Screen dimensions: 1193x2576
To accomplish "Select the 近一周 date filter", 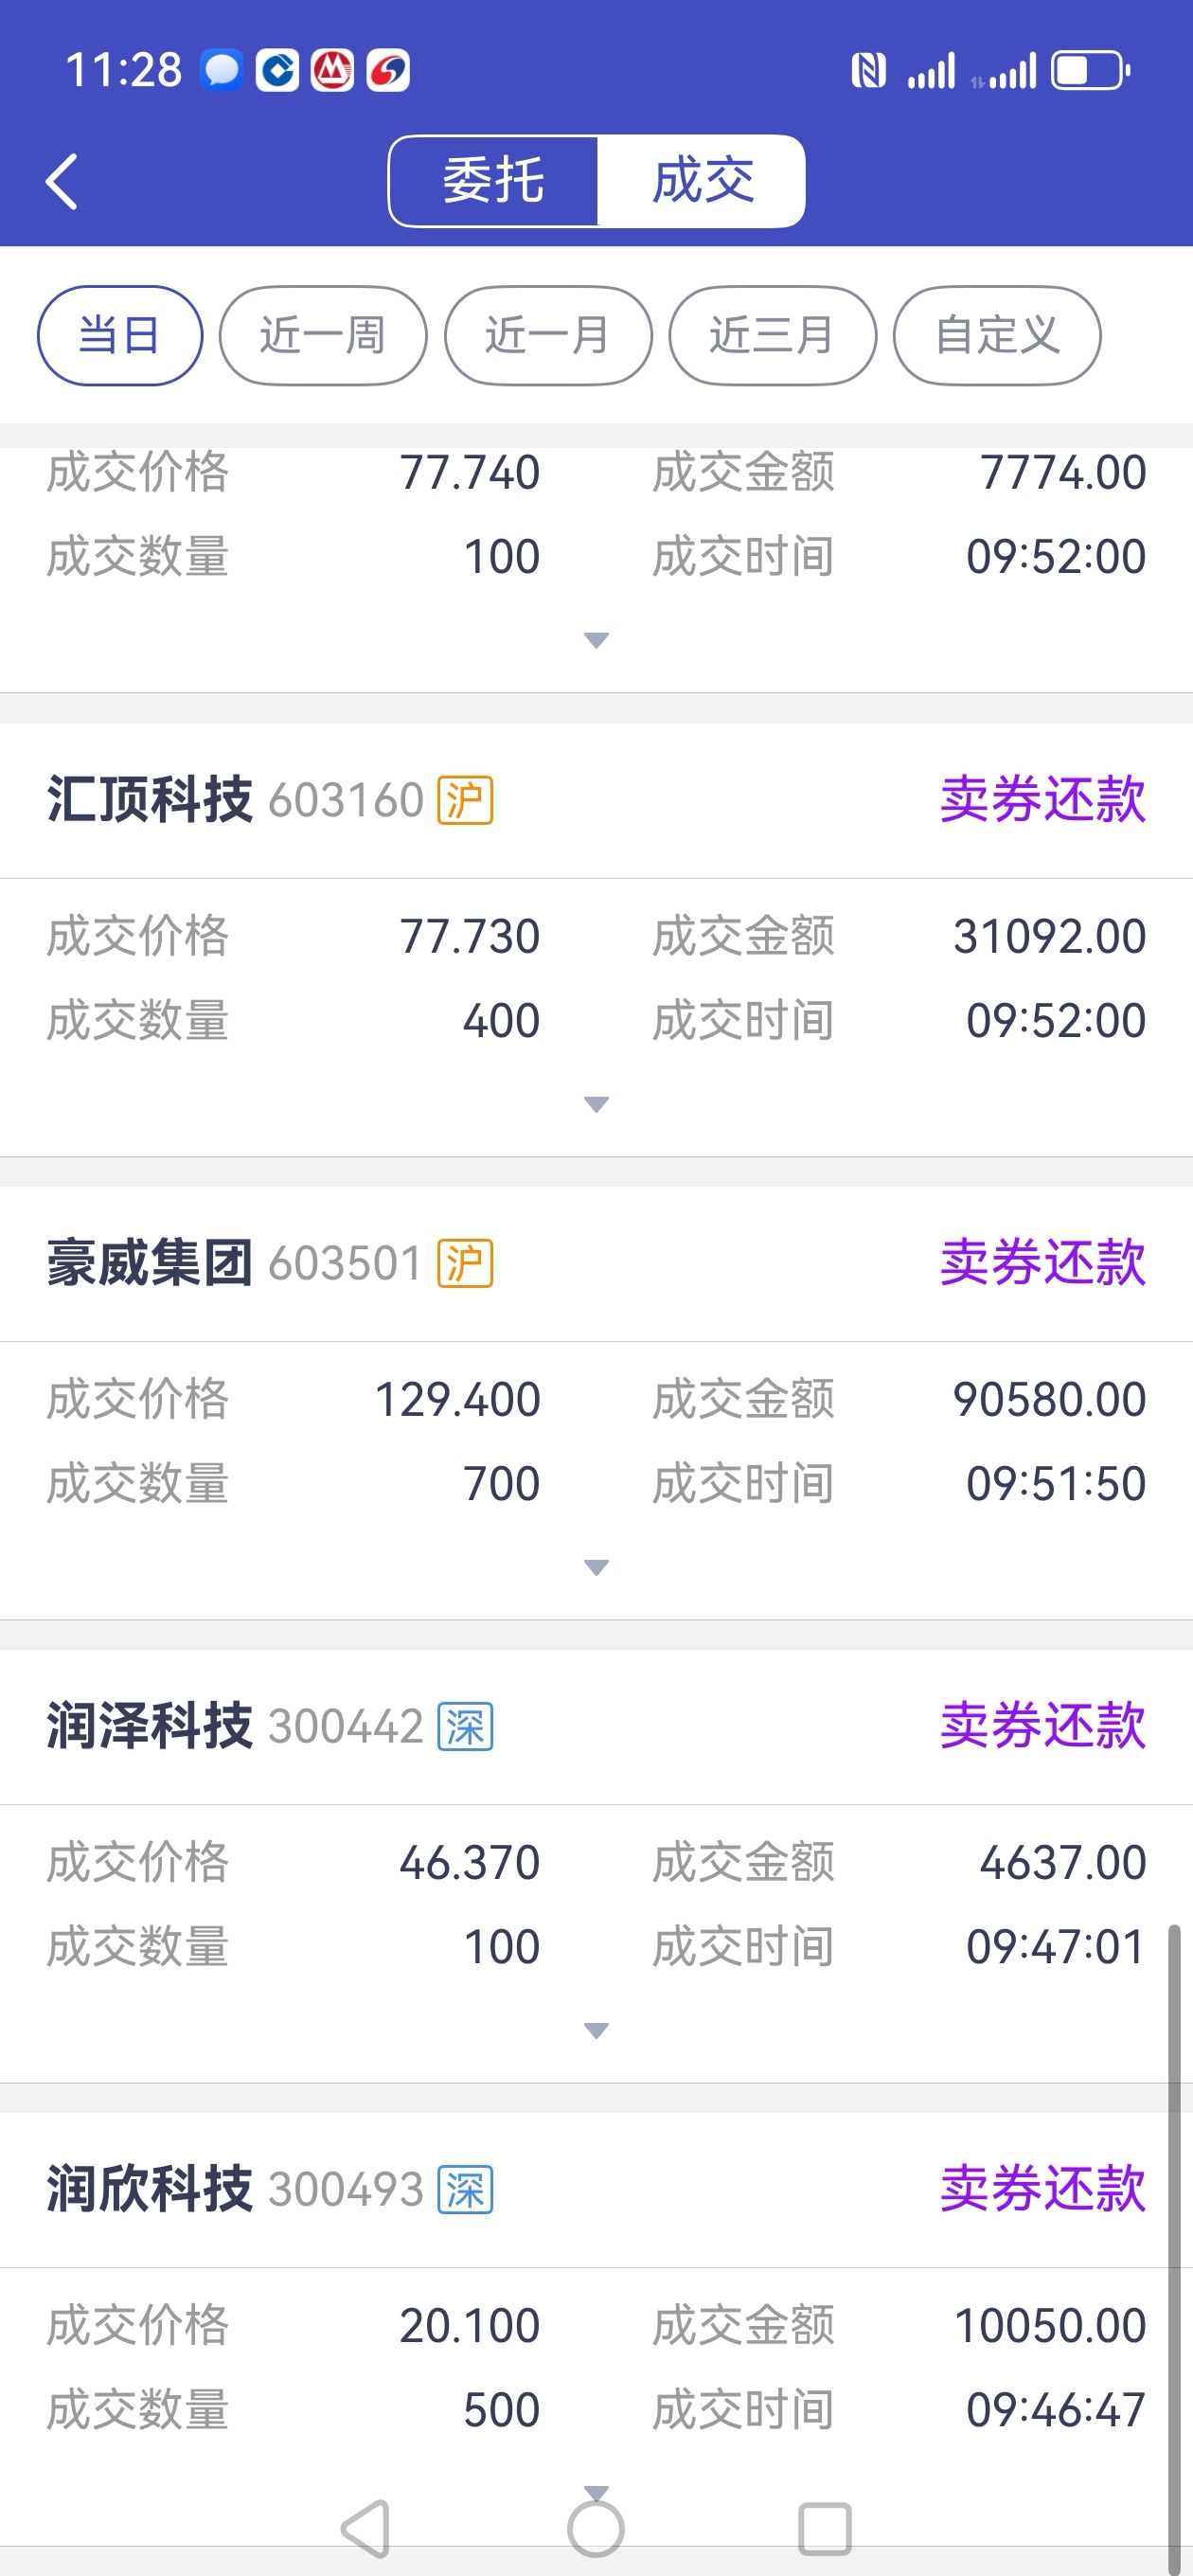I will coord(323,335).
